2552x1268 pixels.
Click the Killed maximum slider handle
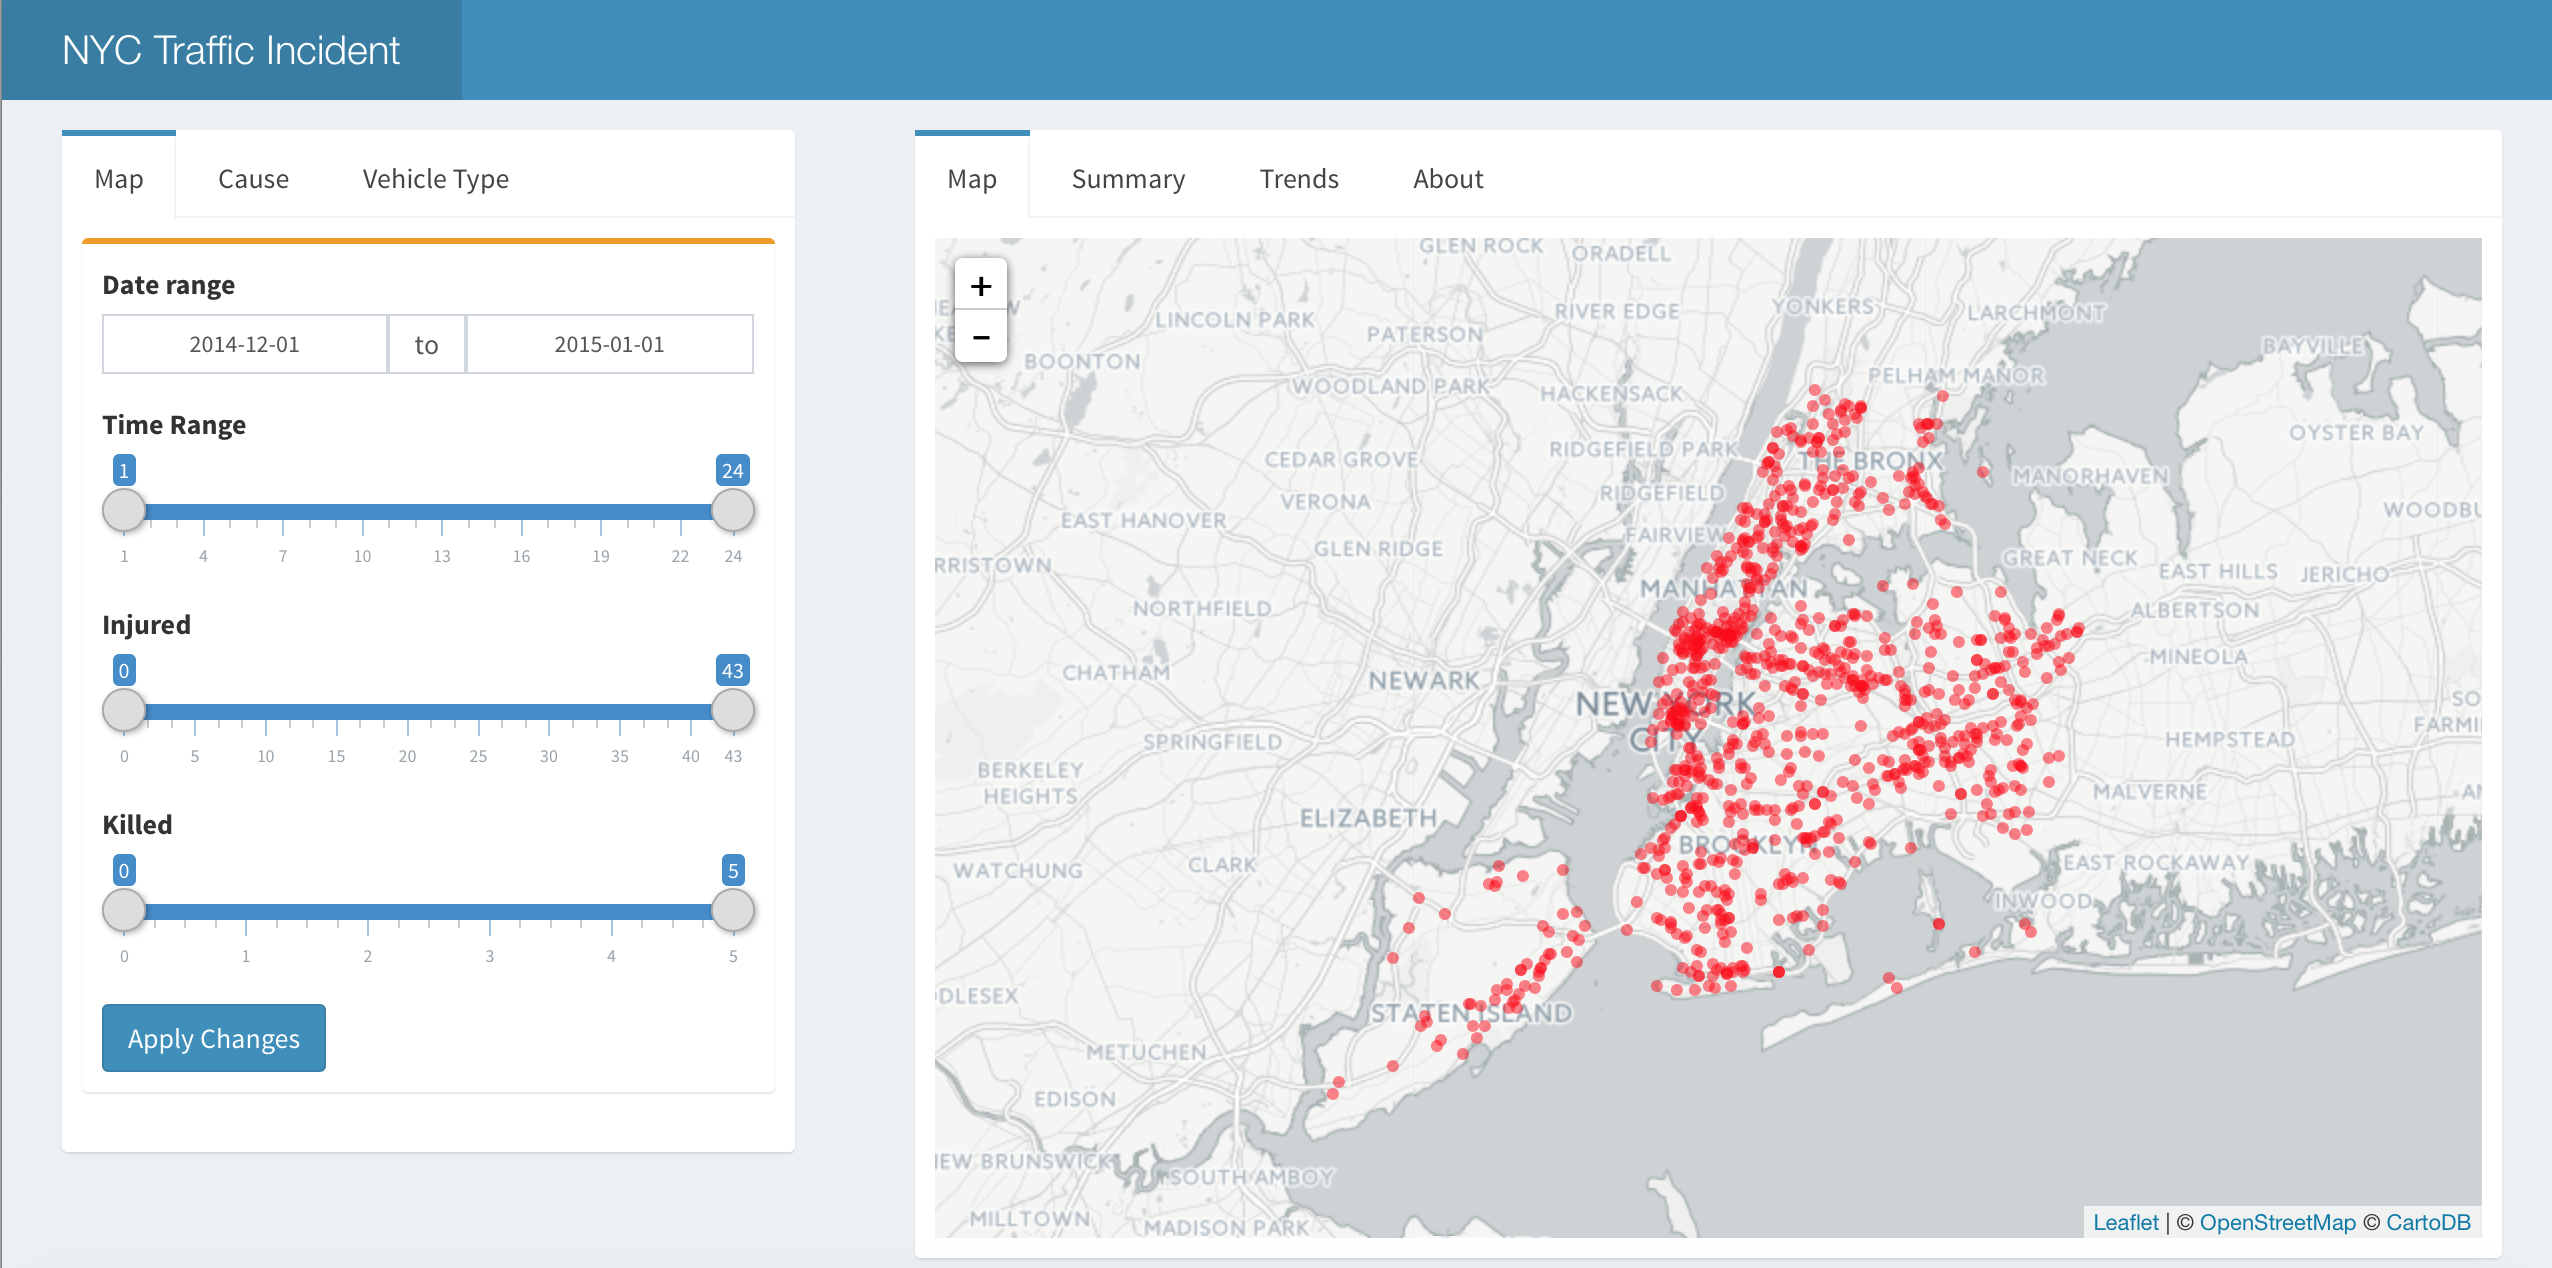pyautogui.click(x=732, y=911)
